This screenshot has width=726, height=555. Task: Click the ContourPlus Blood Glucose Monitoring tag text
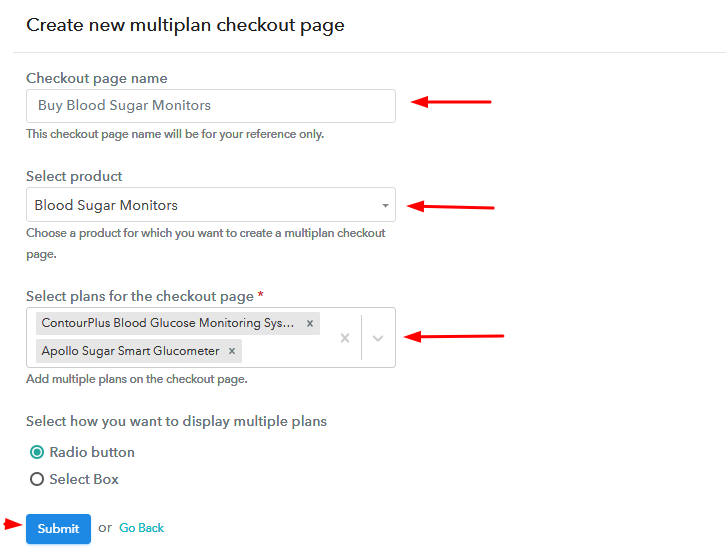168,323
